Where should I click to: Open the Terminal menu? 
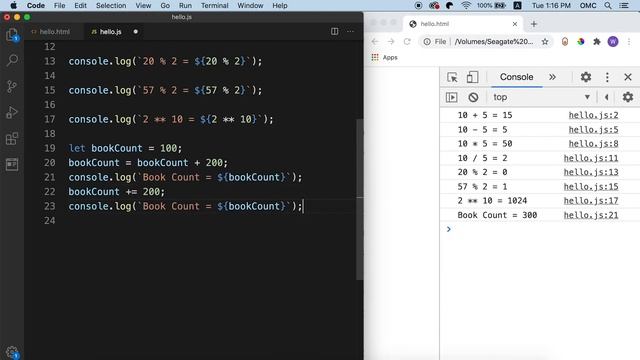click(214, 6)
